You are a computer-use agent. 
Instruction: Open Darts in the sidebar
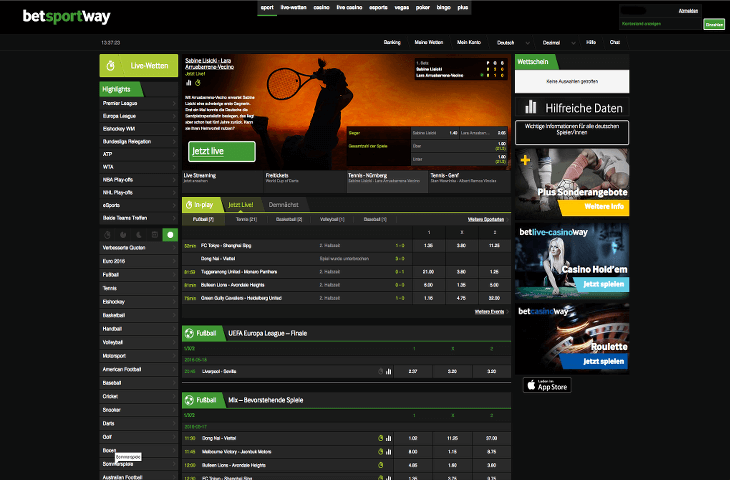(x=139, y=423)
